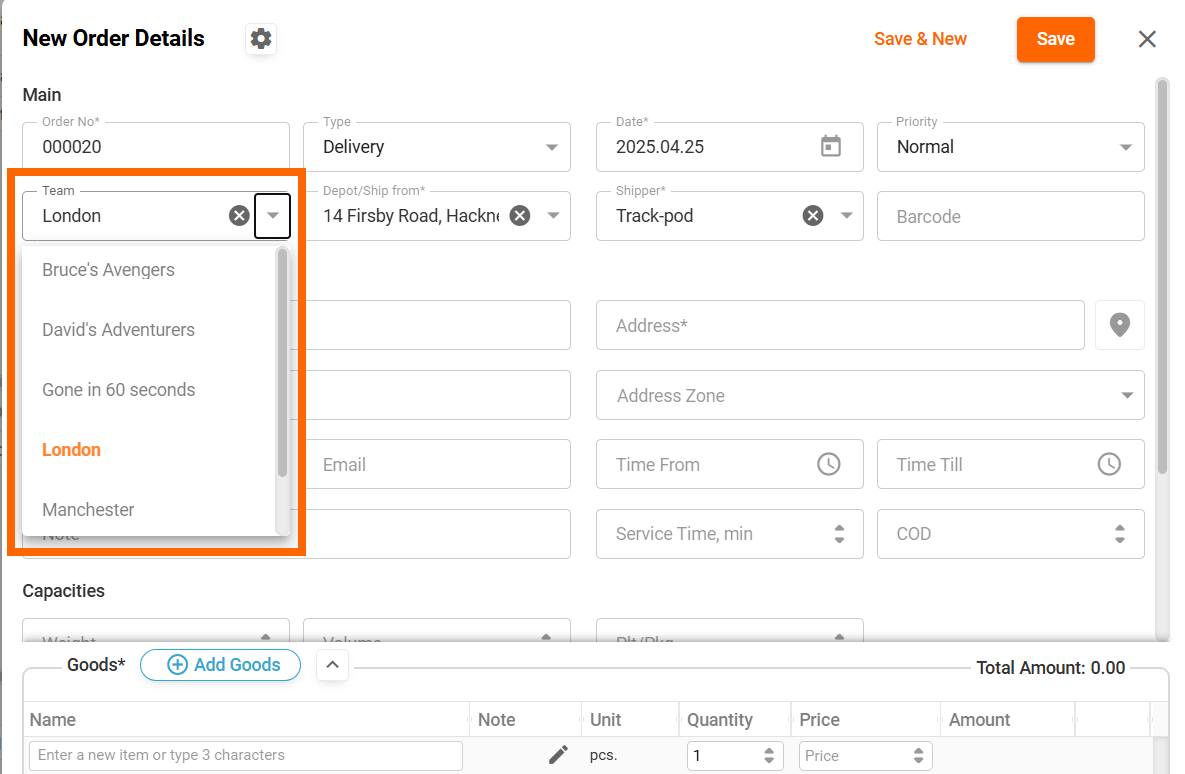Open the Address Zone dropdown
The height and width of the screenshot is (774, 1185).
tap(1128, 395)
